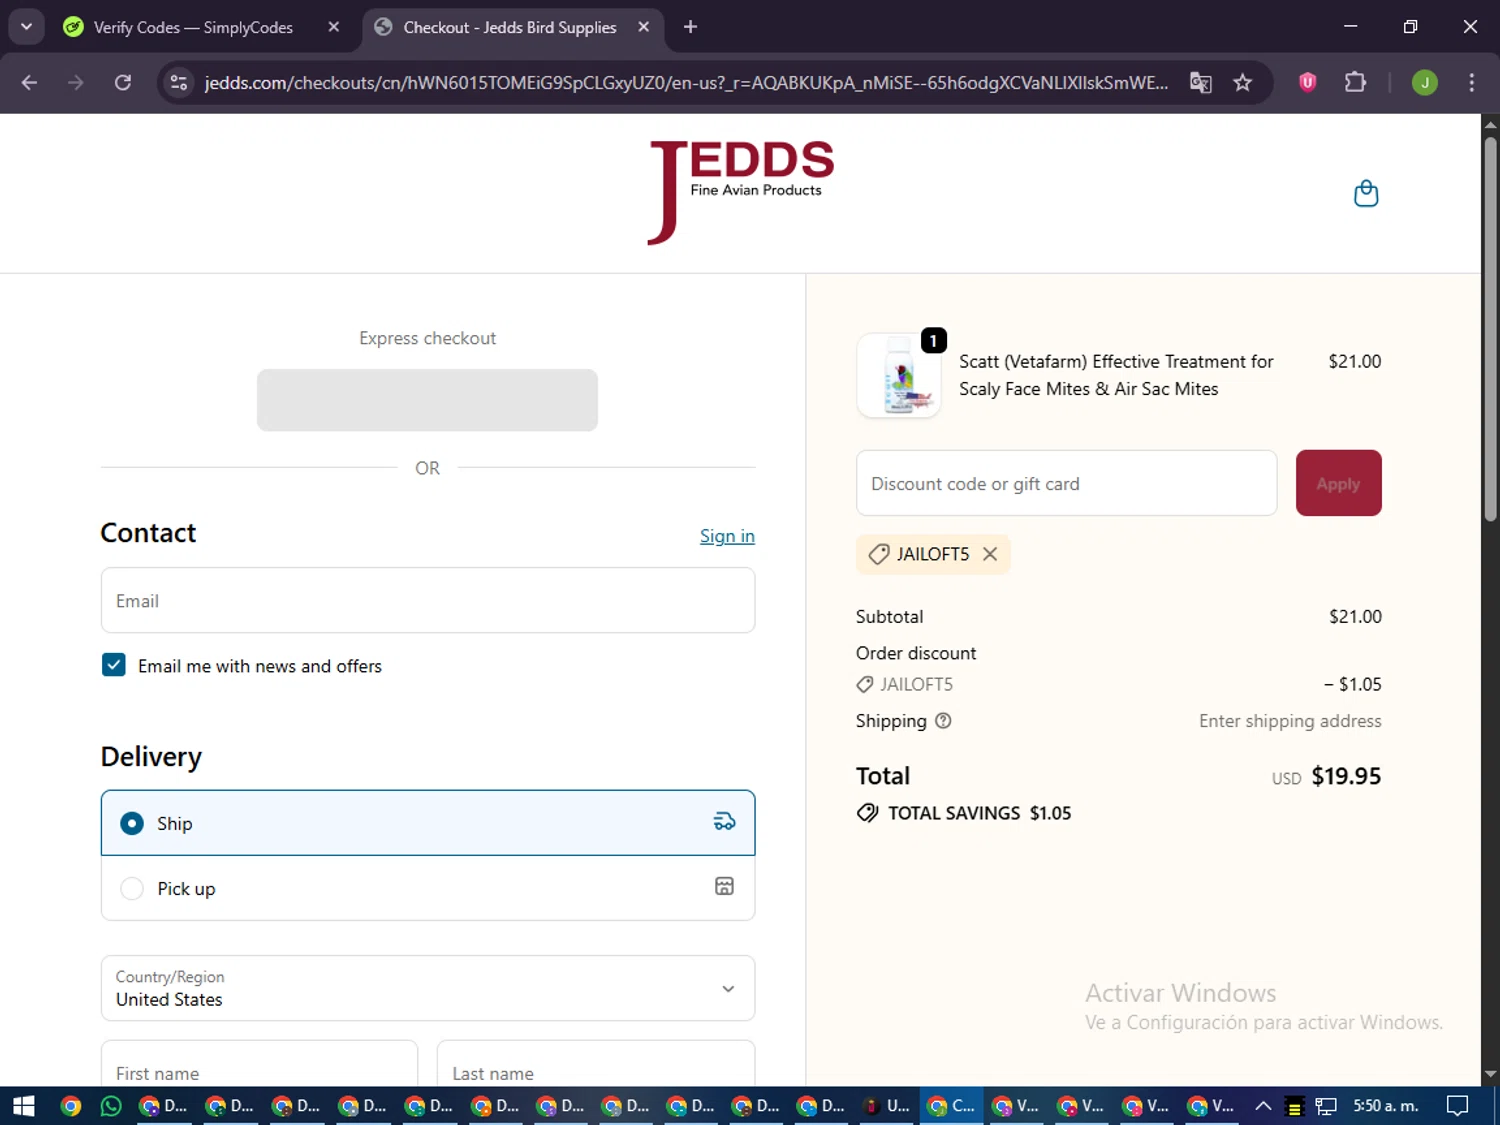Click the browser address bar URL
This screenshot has height=1125, width=1500.
[686, 82]
